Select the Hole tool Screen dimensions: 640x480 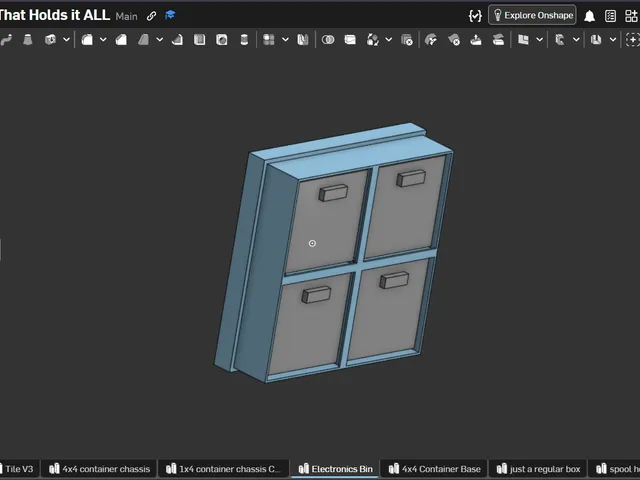click(222, 40)
